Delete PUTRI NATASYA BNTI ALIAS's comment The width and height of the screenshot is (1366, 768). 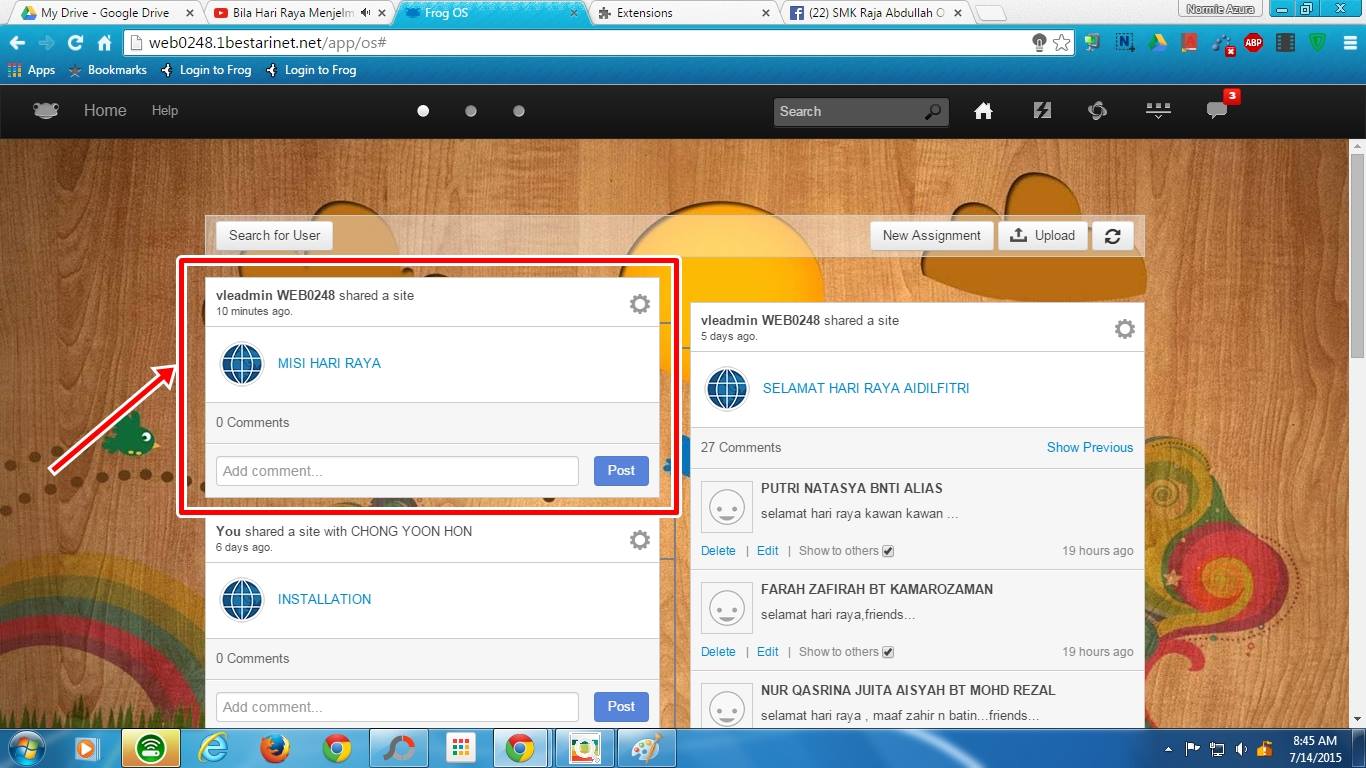tap(718, 551)
